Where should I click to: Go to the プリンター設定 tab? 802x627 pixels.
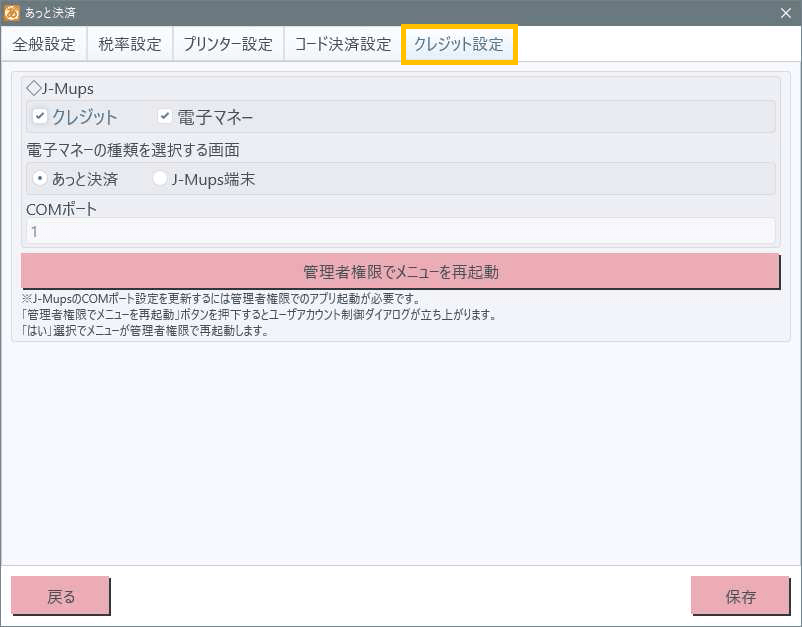tap(227, 45)
